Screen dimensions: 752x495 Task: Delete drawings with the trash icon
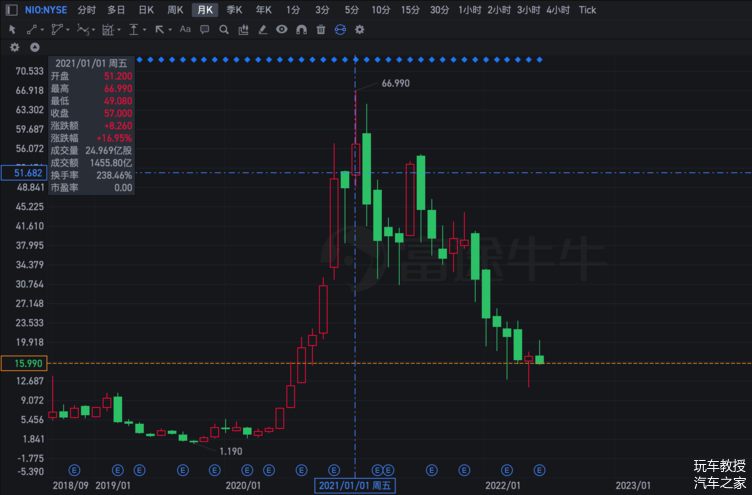pyautogui.click(x=321, y=30)
